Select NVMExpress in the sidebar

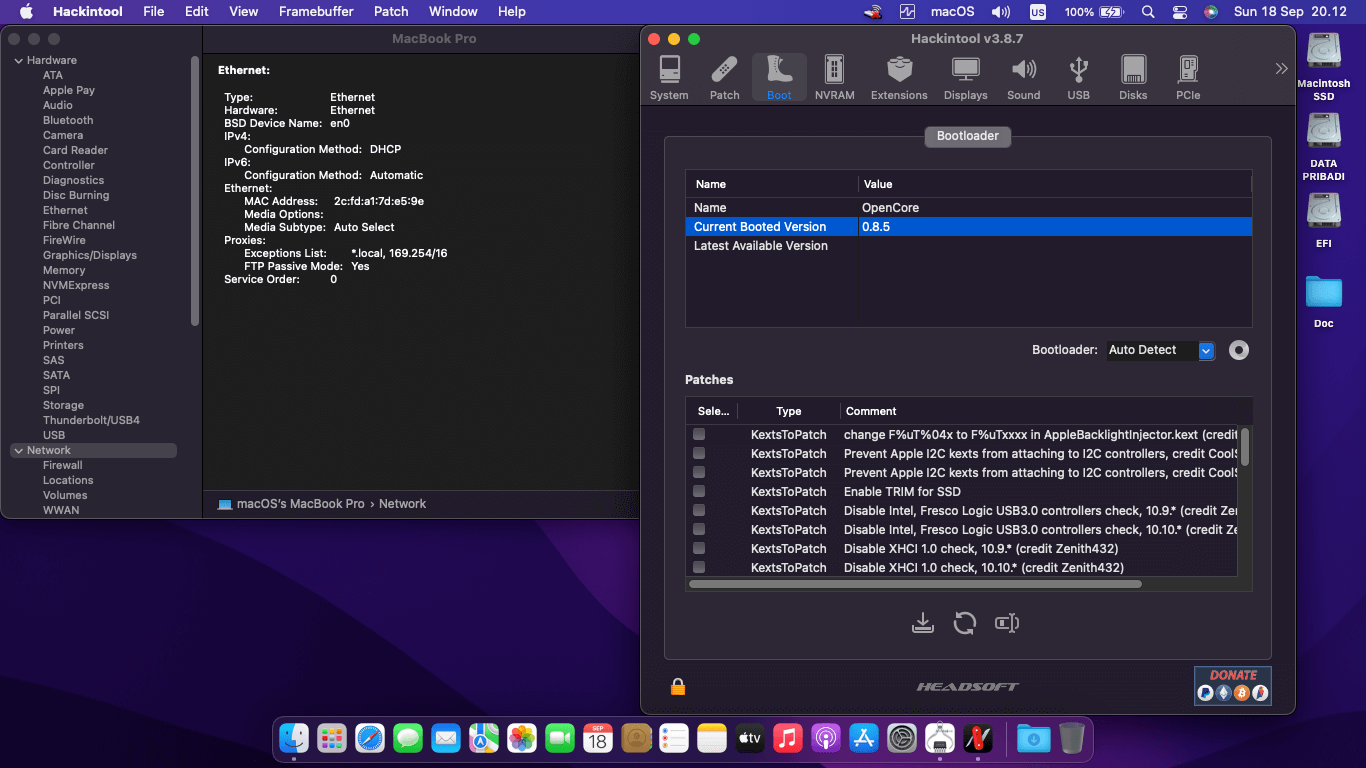pyautogui.click(x=76, y=285)
